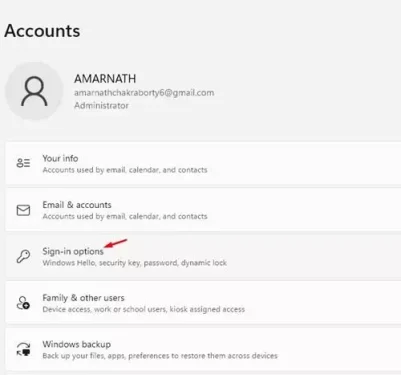Click the user profile avatar picture
This screenshot has height=375, width=401.
click(34, 91)
